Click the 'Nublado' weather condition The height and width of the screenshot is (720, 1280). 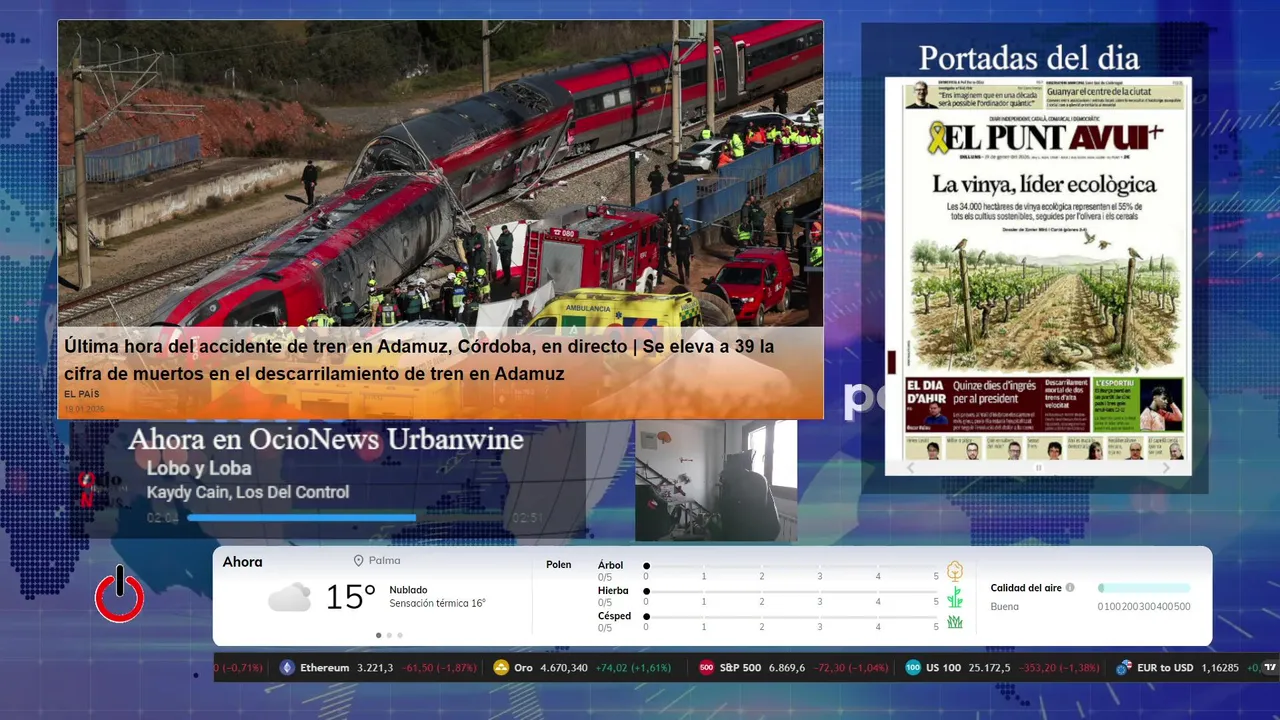[x=408, y=590]
